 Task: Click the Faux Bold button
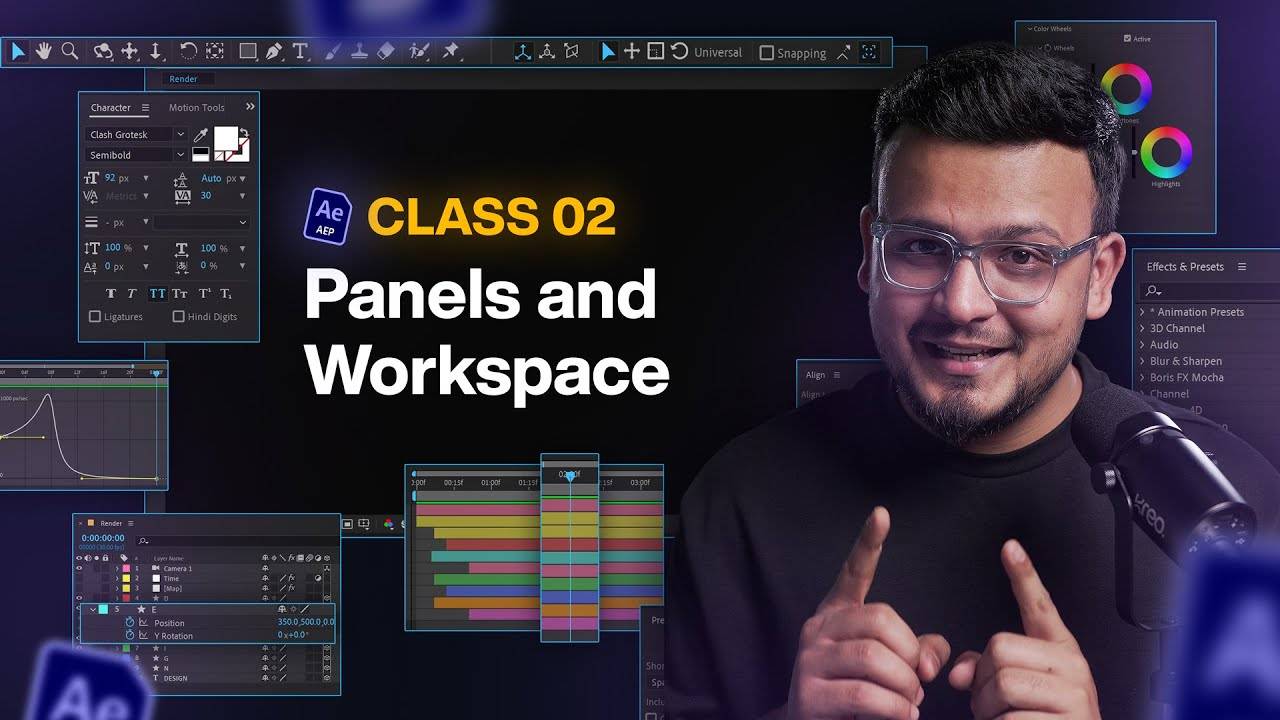[111, 293]
